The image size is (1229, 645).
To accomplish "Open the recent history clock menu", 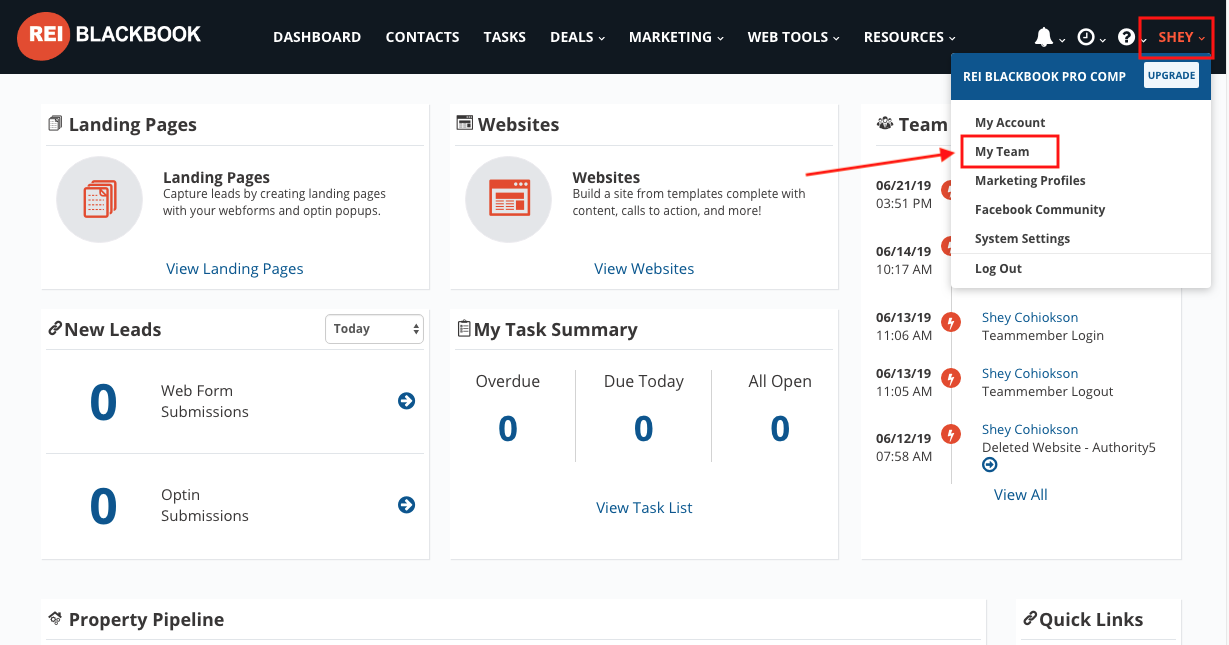I will 1086,37.
